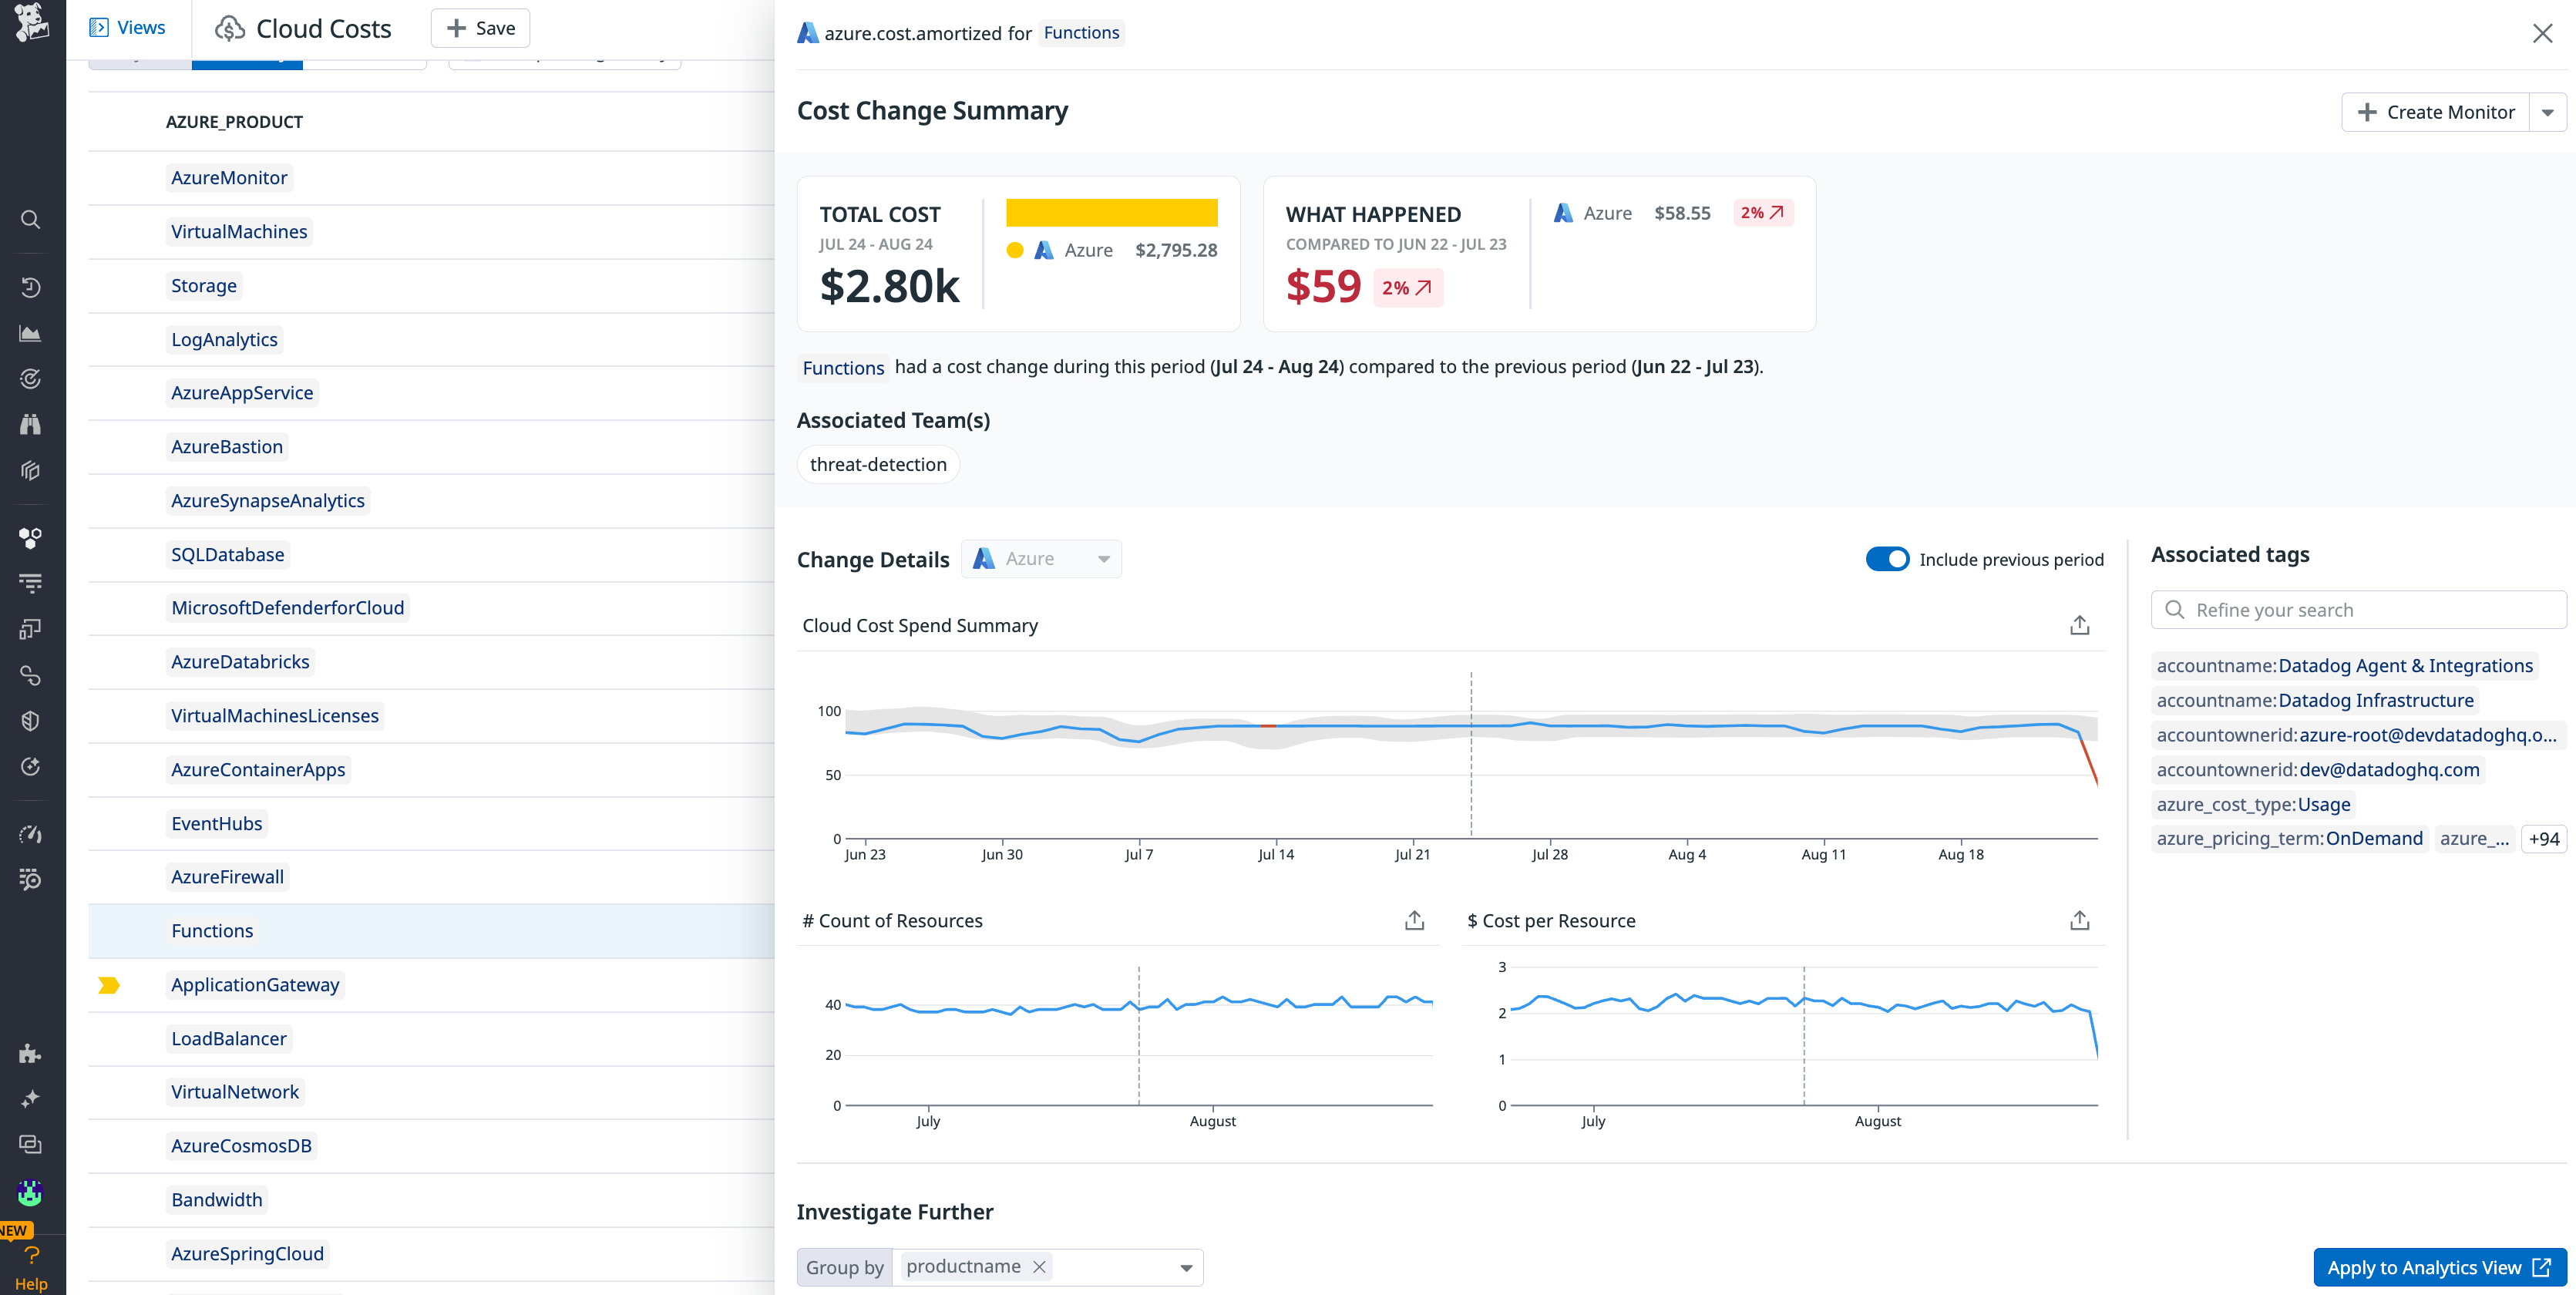
Task: Open the Integrations puzzle-piece icon
Action: point(31,1054)
